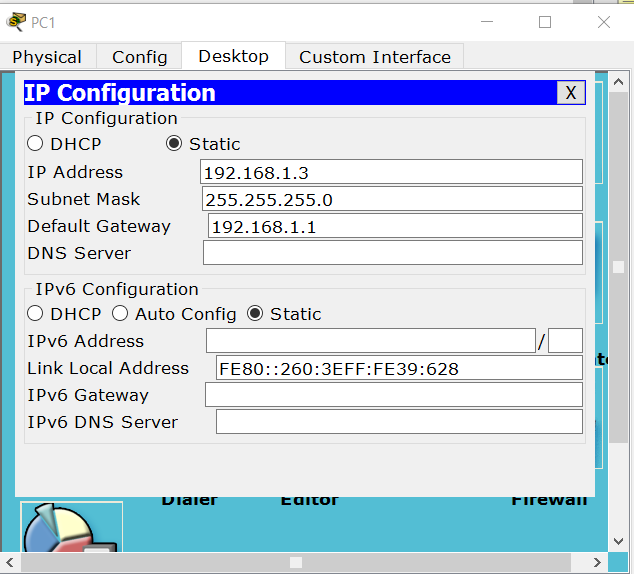Click the Link Local Address field
This screenshot has width=634, height=574.
[x=399, y=367]
